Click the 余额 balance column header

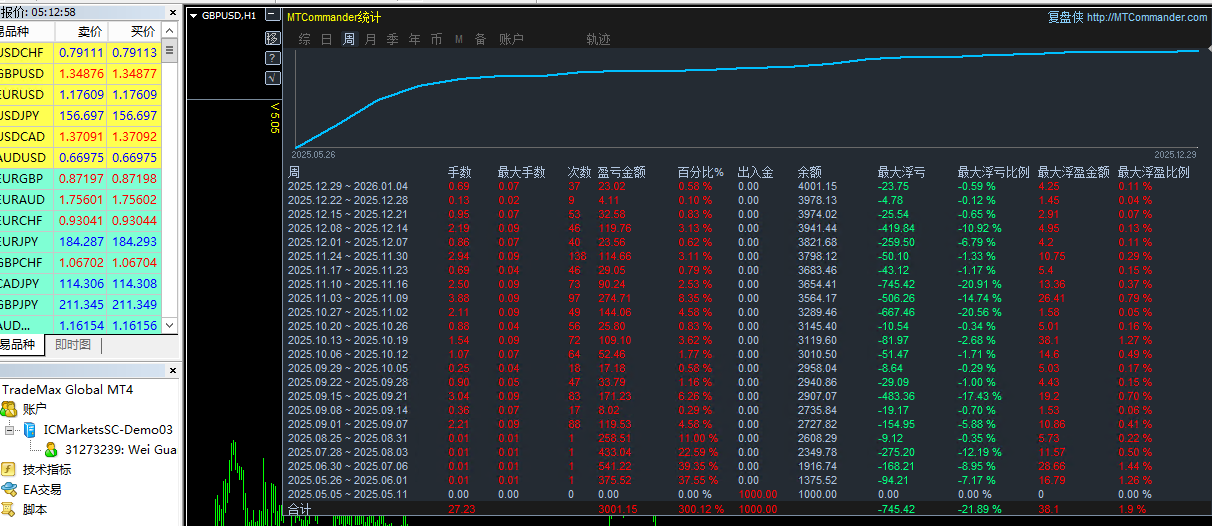click(810, 172)
